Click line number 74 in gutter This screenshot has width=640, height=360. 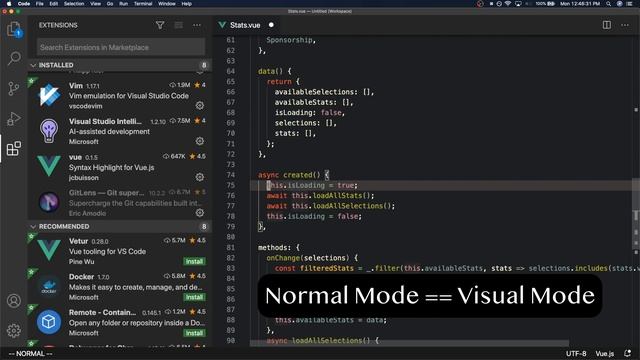click(231, 175)
